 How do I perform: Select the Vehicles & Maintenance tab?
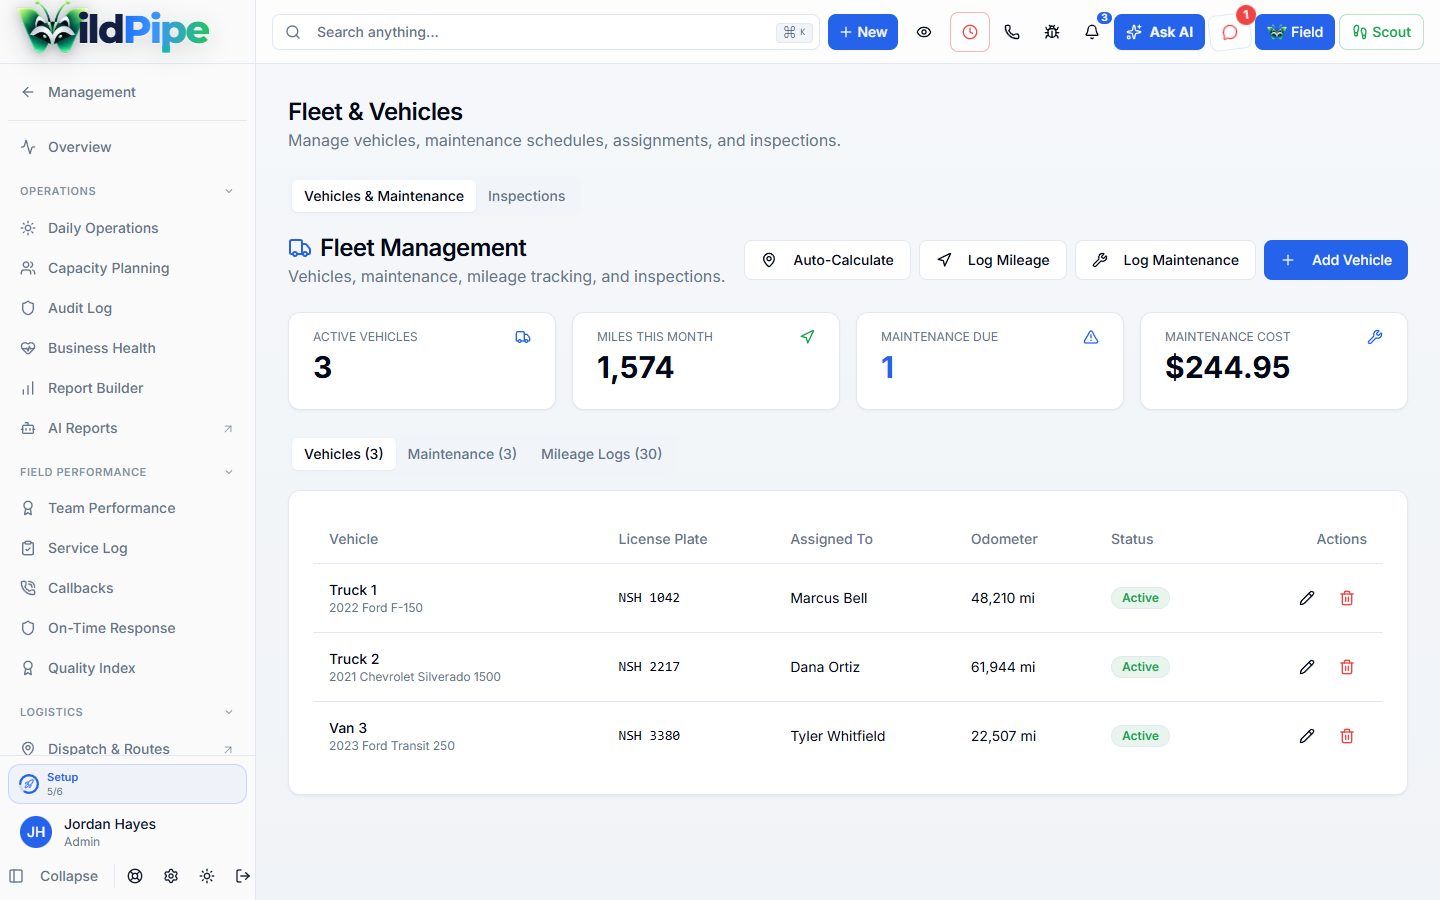point(384,196)
